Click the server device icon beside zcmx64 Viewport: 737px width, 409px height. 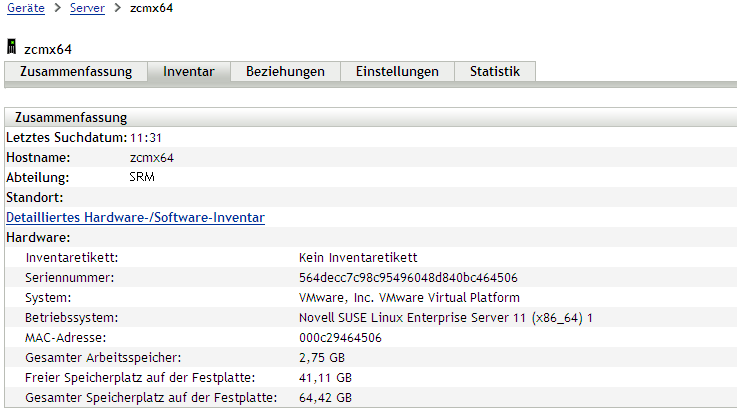click(x=12, y=47)
